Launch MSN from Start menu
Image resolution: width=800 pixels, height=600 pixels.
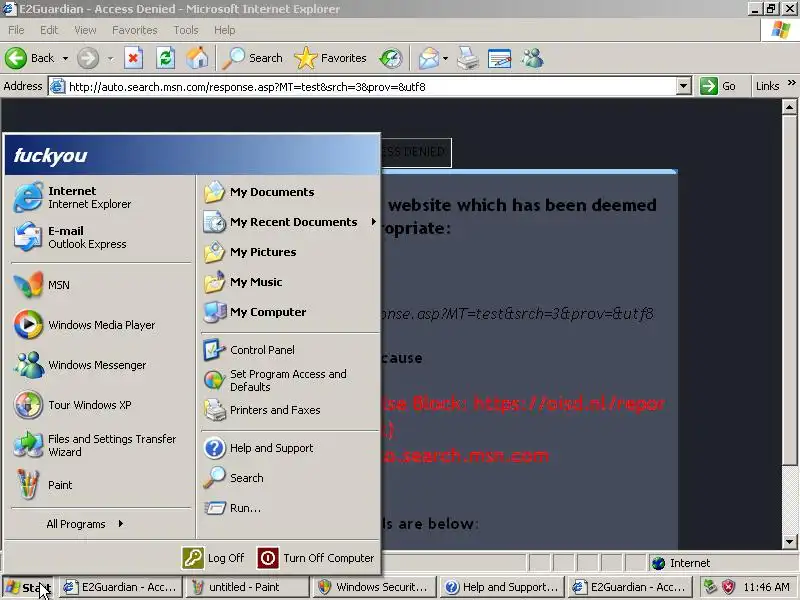pyautogui.click(x=101, y=285)
